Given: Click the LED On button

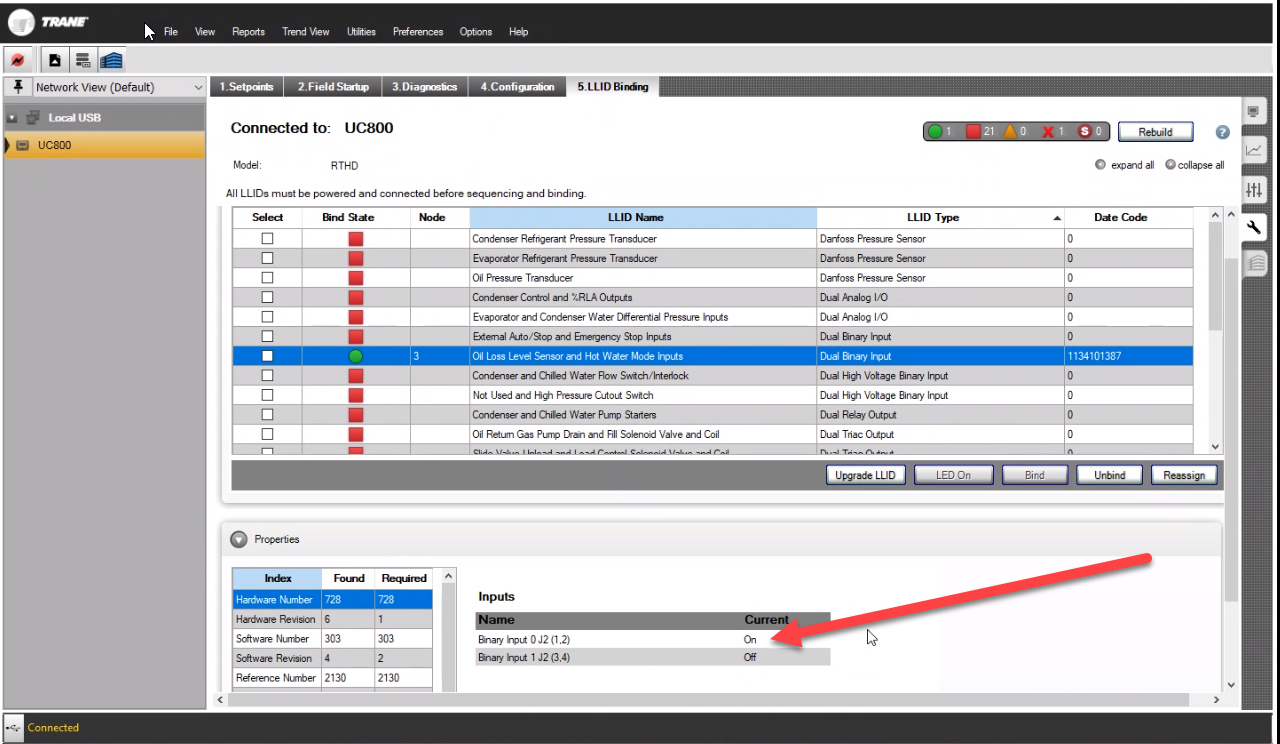Looking at the screenshot, I should coord(953,475).
